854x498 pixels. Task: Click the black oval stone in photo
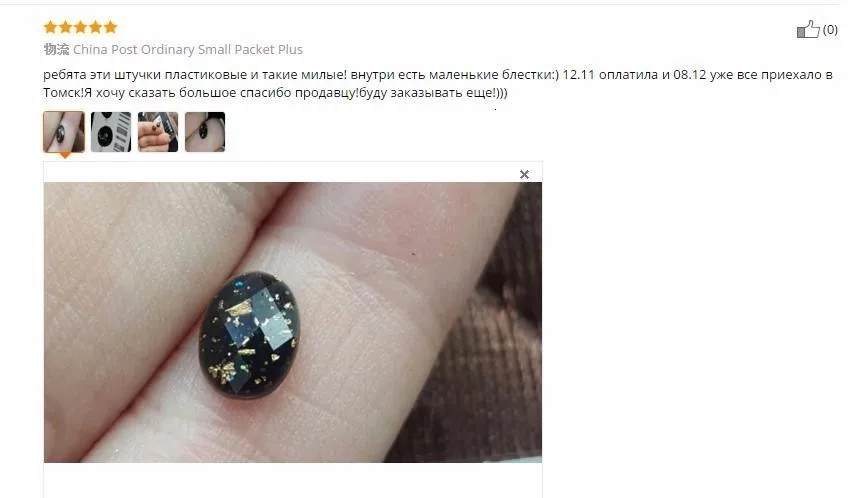[x=249, y=334]
